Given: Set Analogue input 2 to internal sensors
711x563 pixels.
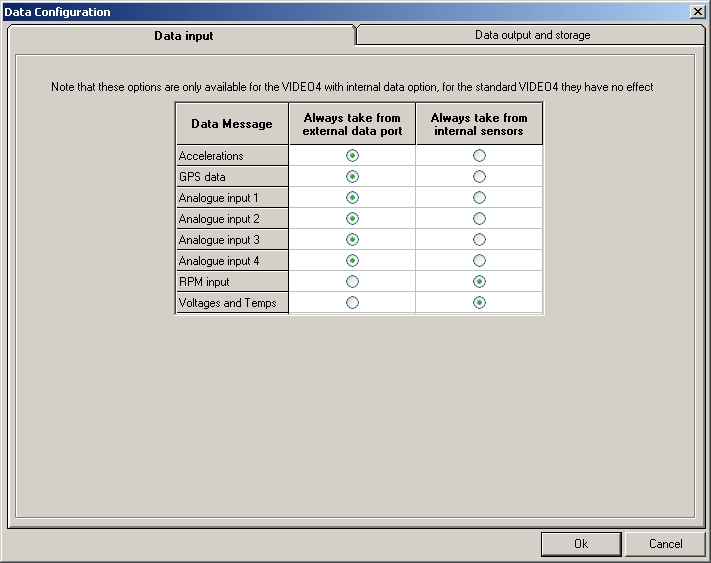Looking at the screenshot, I should [479, 219].
